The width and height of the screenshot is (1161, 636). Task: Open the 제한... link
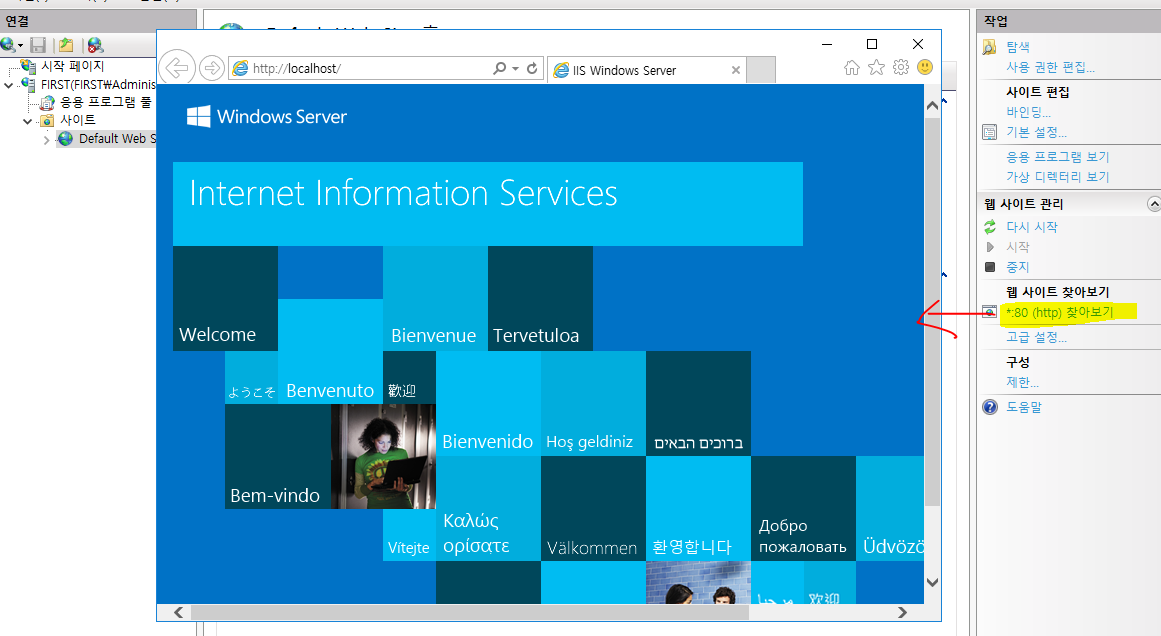(x=1022, y=382)
